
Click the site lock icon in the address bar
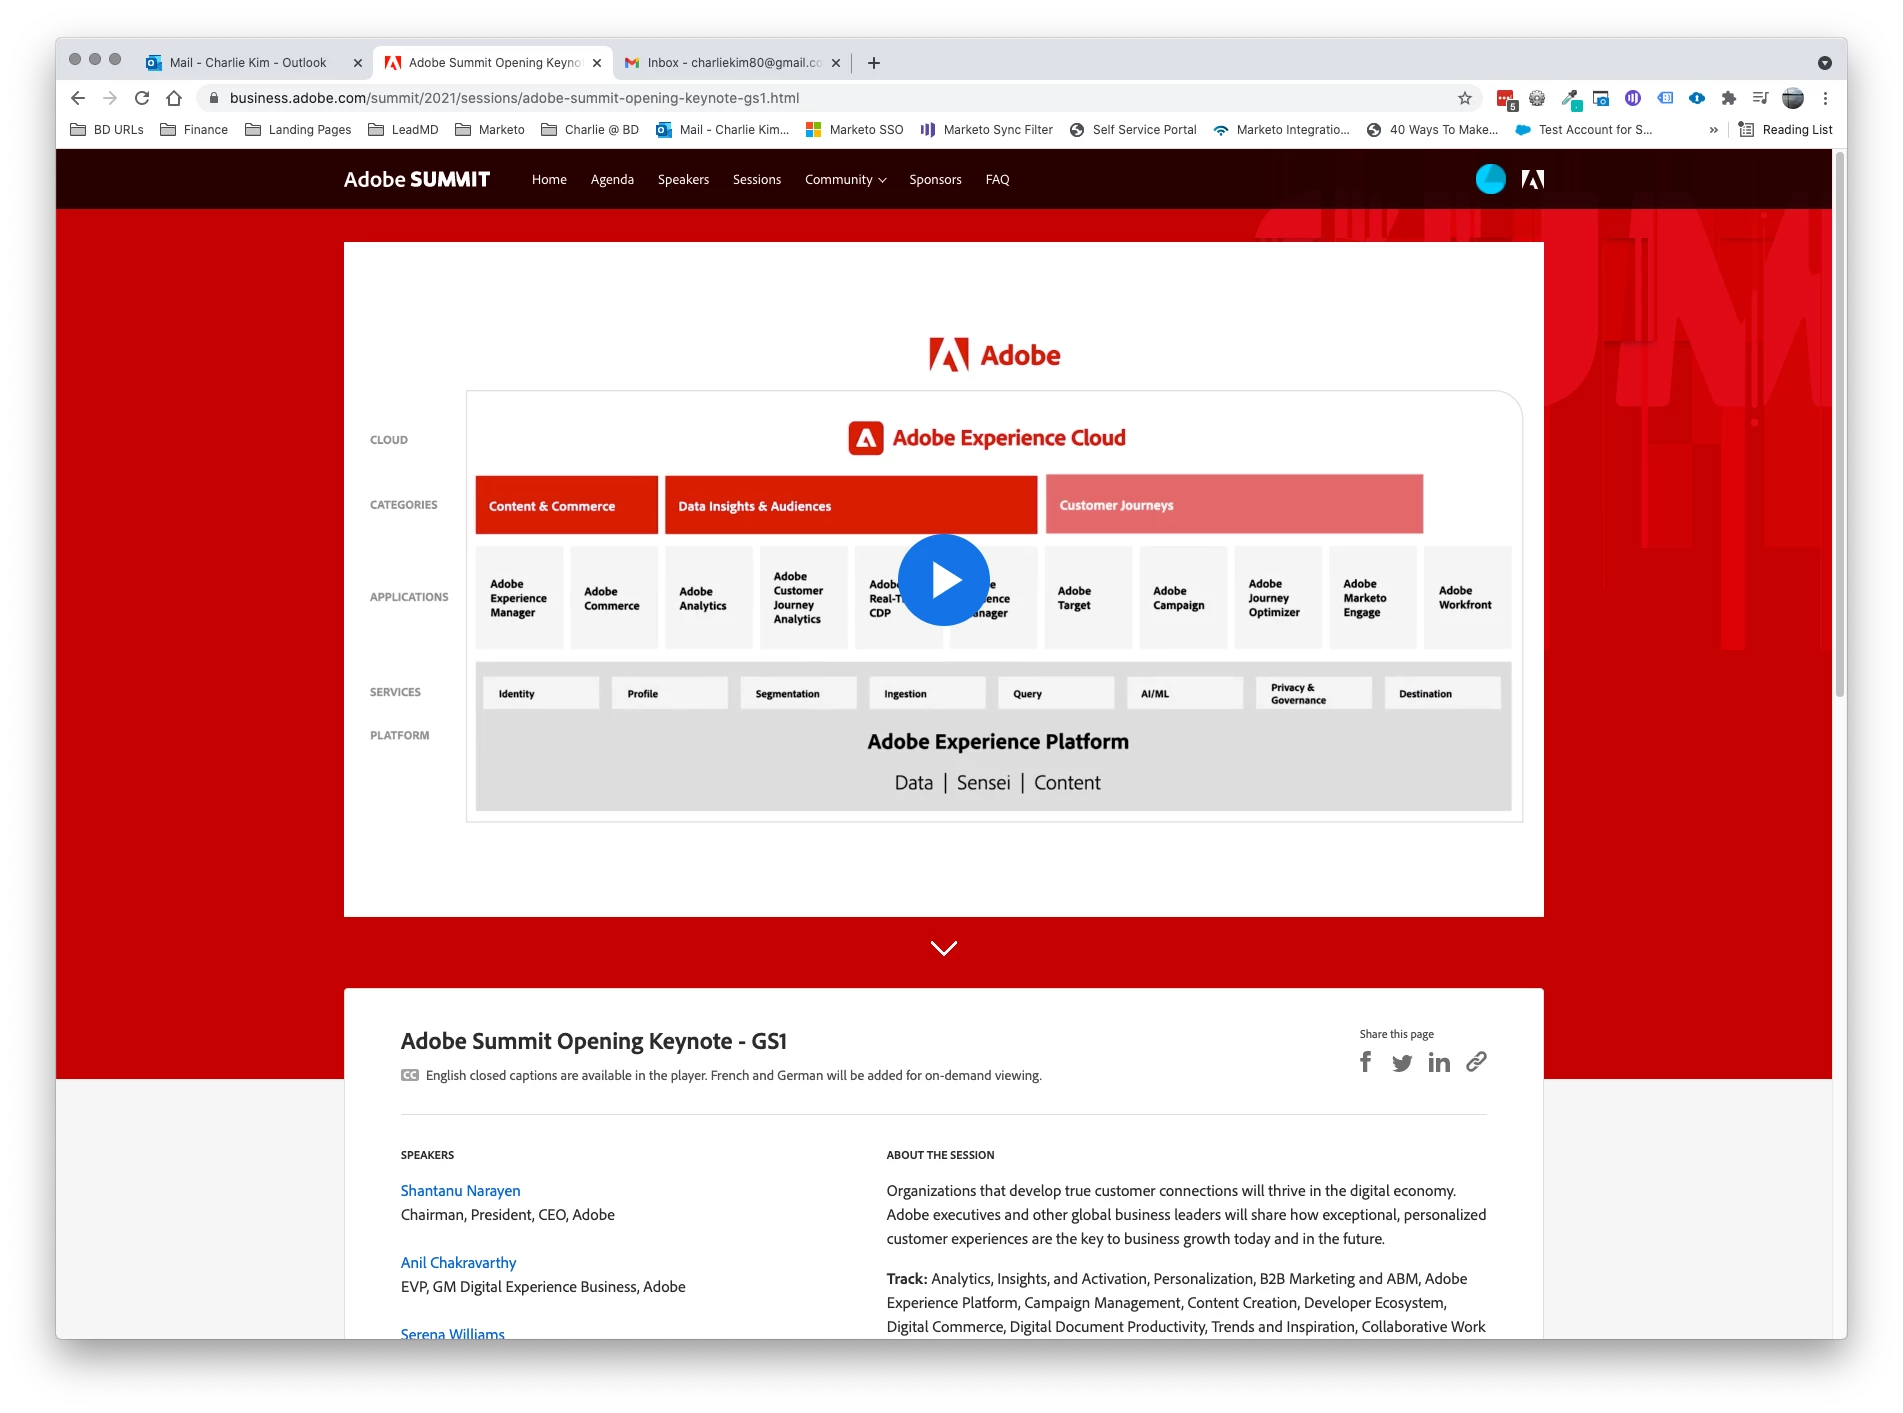213,98
